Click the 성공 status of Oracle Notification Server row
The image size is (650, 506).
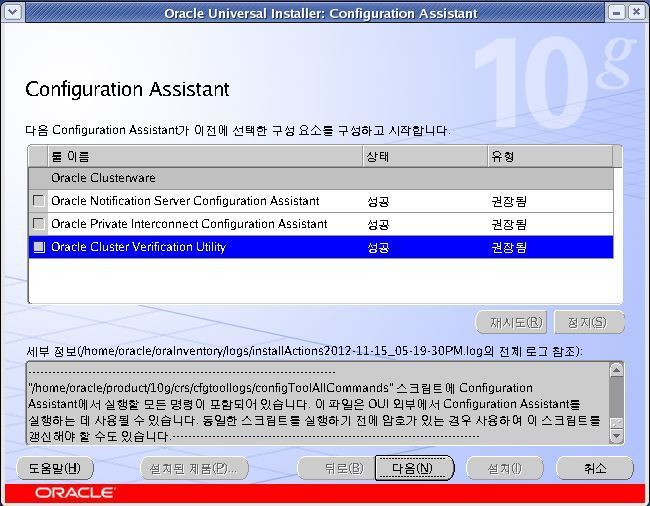coord(378,201)
